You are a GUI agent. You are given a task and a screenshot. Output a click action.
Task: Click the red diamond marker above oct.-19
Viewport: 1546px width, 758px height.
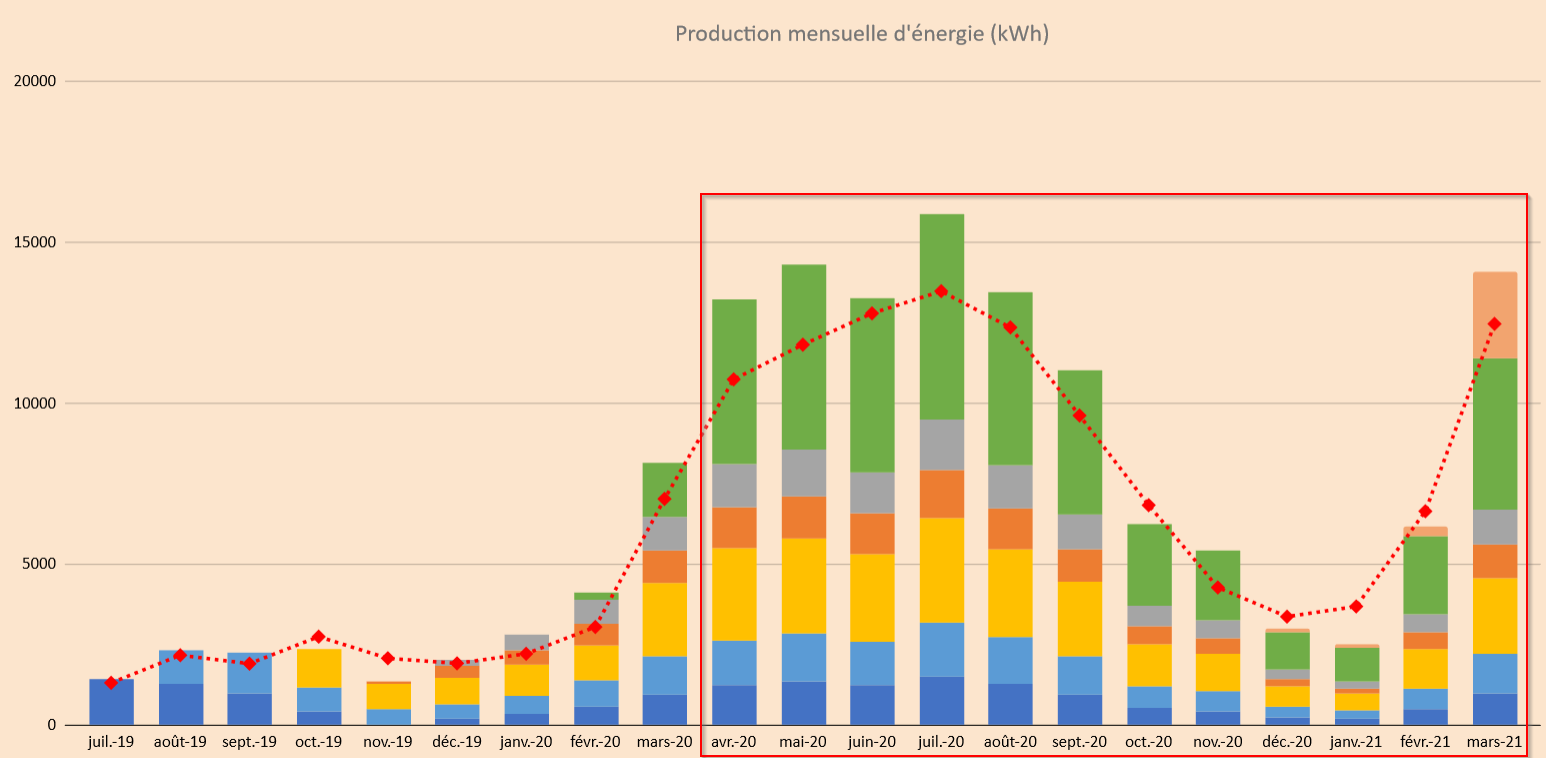319,636
